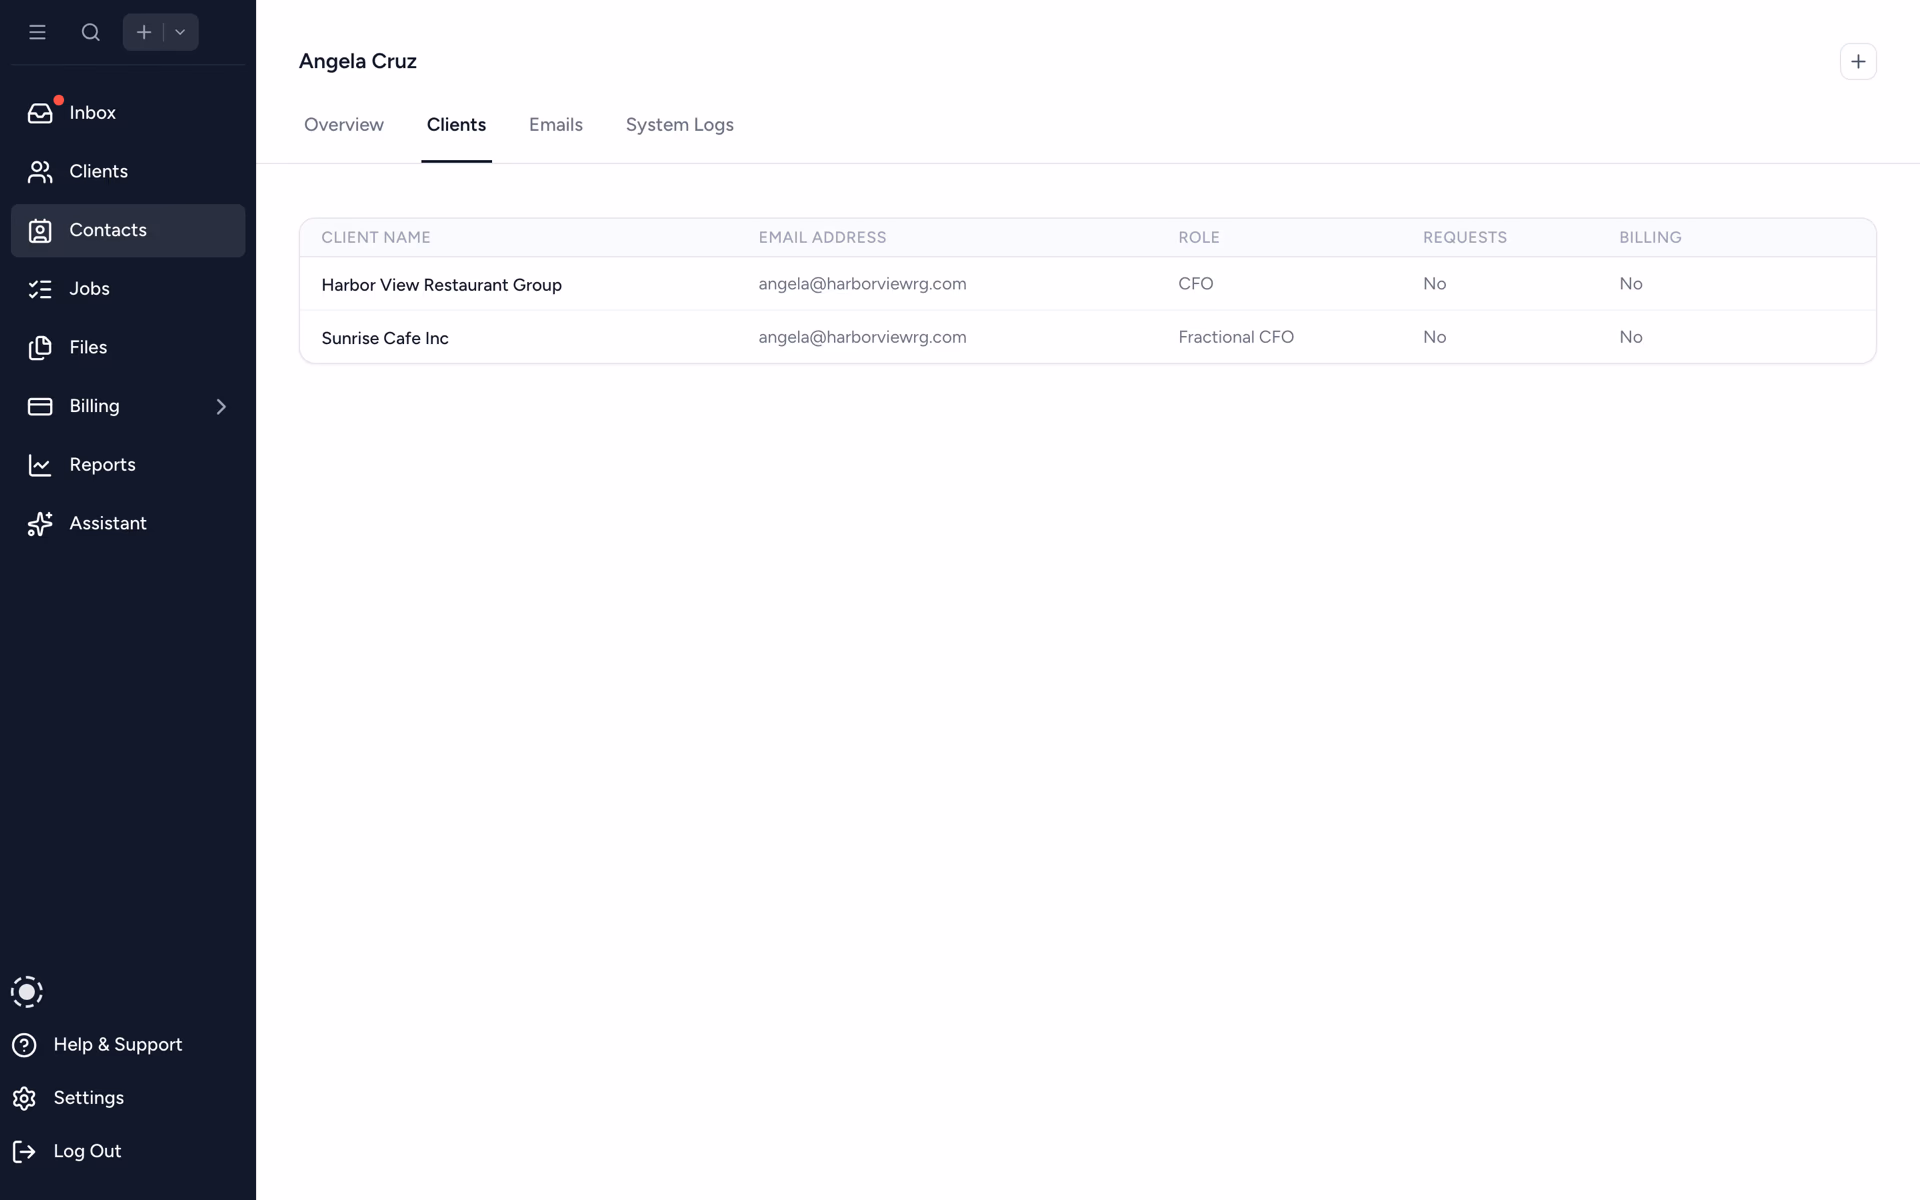1920x1200 pixels.
Task: Expand the quick-create dropdown arrow
Action: [x=181, y=32]
